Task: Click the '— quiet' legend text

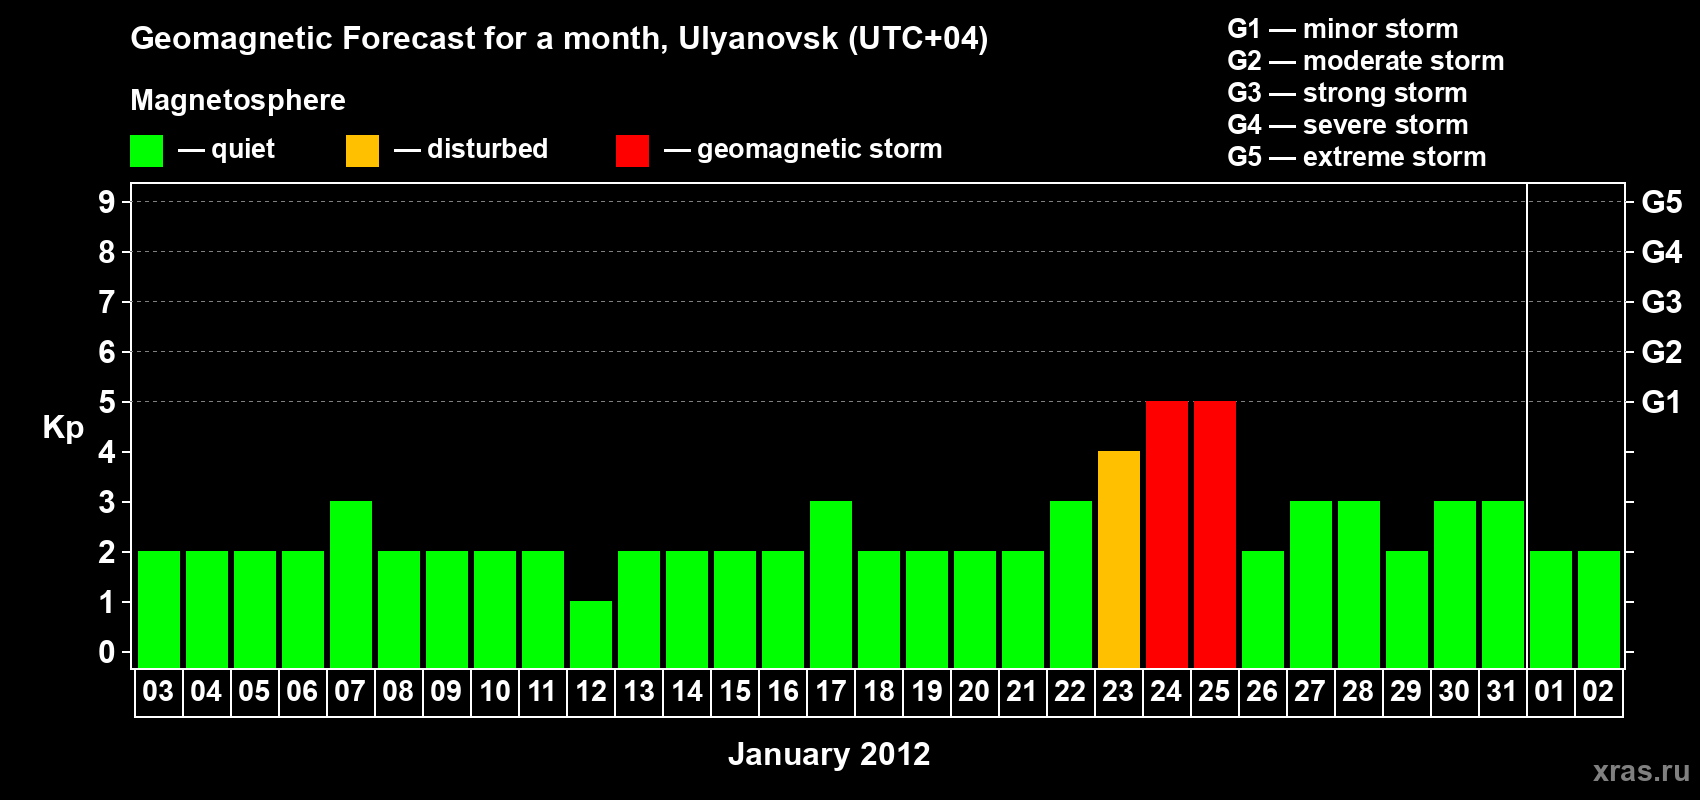Action: [226, 150]
